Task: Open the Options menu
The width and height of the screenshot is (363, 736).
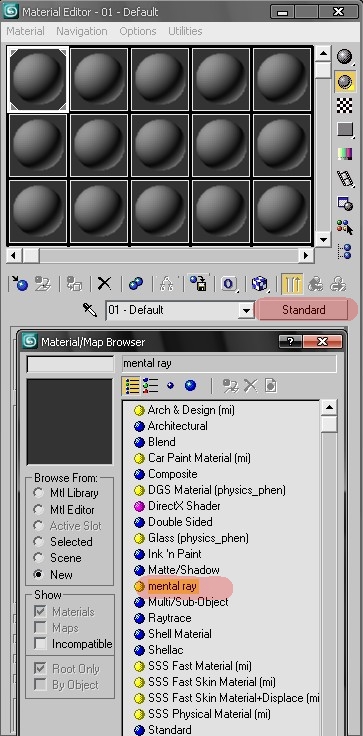Action: [137, 31]
